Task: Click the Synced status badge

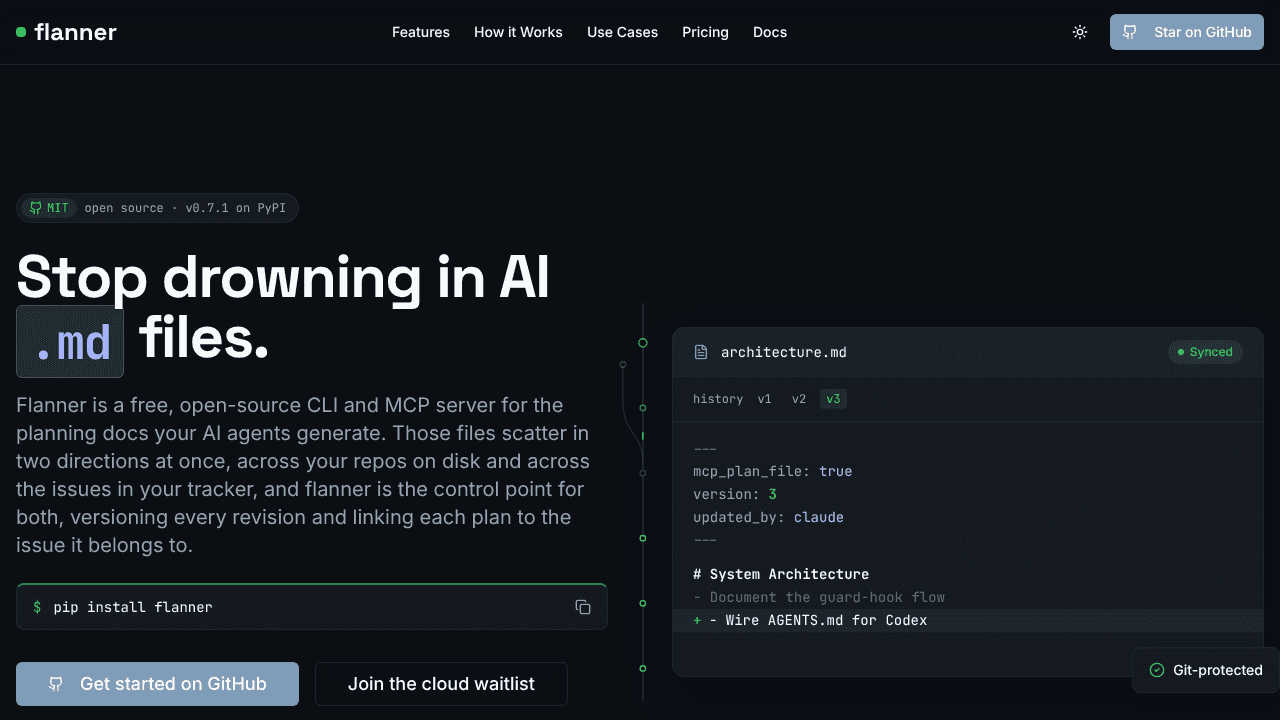Action: (x=1205, y=352)
